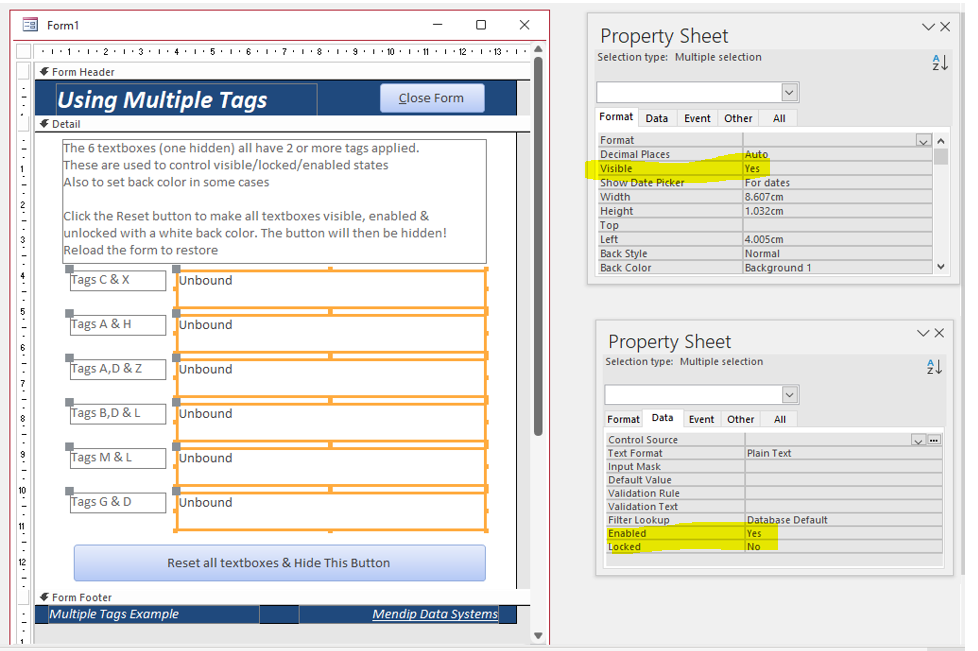Click the scroll-down arrow of the Form1 scrollbar
The image size is (978, 651).
click(x=538, y=636)
